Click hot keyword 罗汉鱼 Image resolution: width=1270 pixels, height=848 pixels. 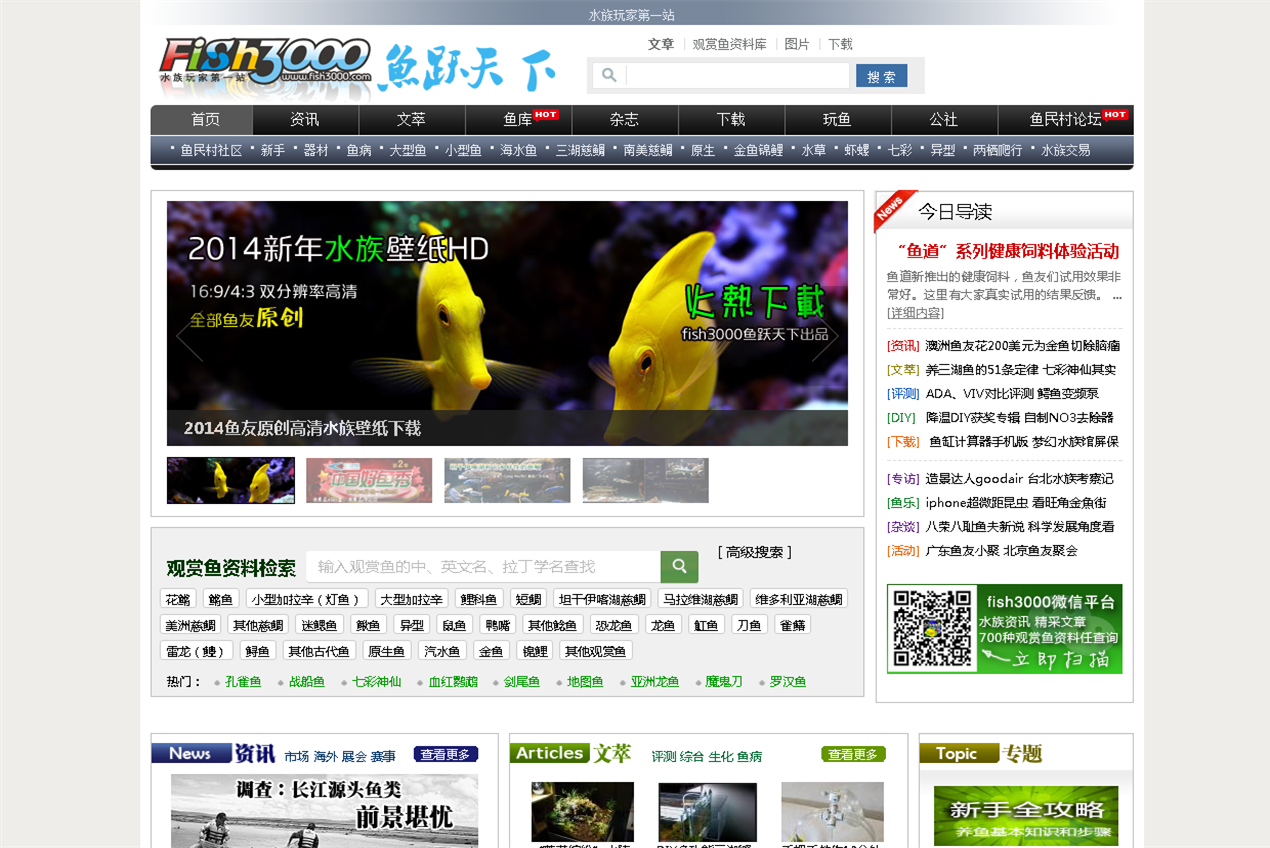pos(788,682)
